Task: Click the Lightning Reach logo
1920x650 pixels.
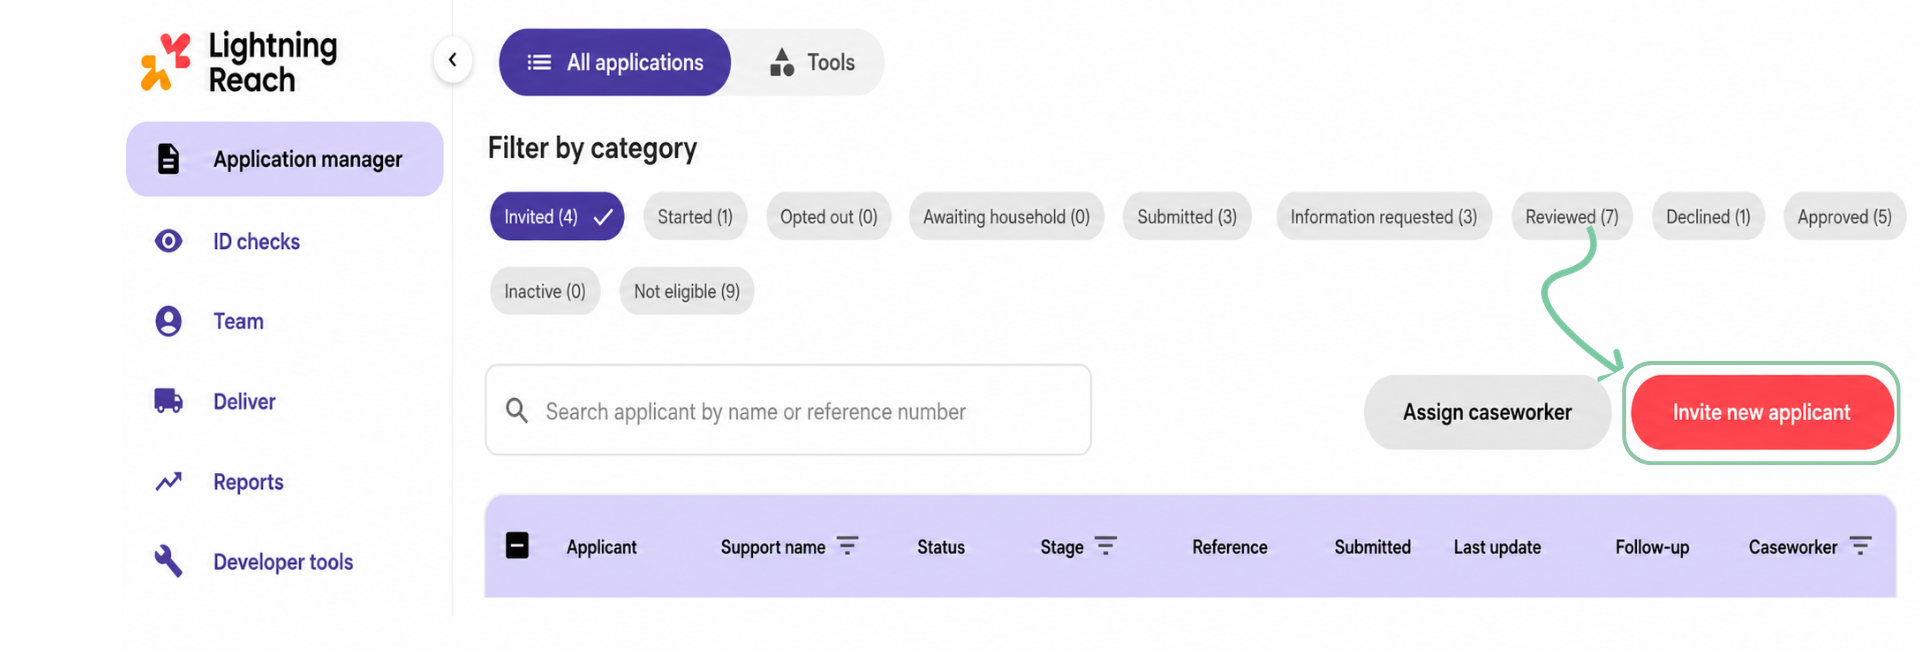Action: tap(239, 62)
